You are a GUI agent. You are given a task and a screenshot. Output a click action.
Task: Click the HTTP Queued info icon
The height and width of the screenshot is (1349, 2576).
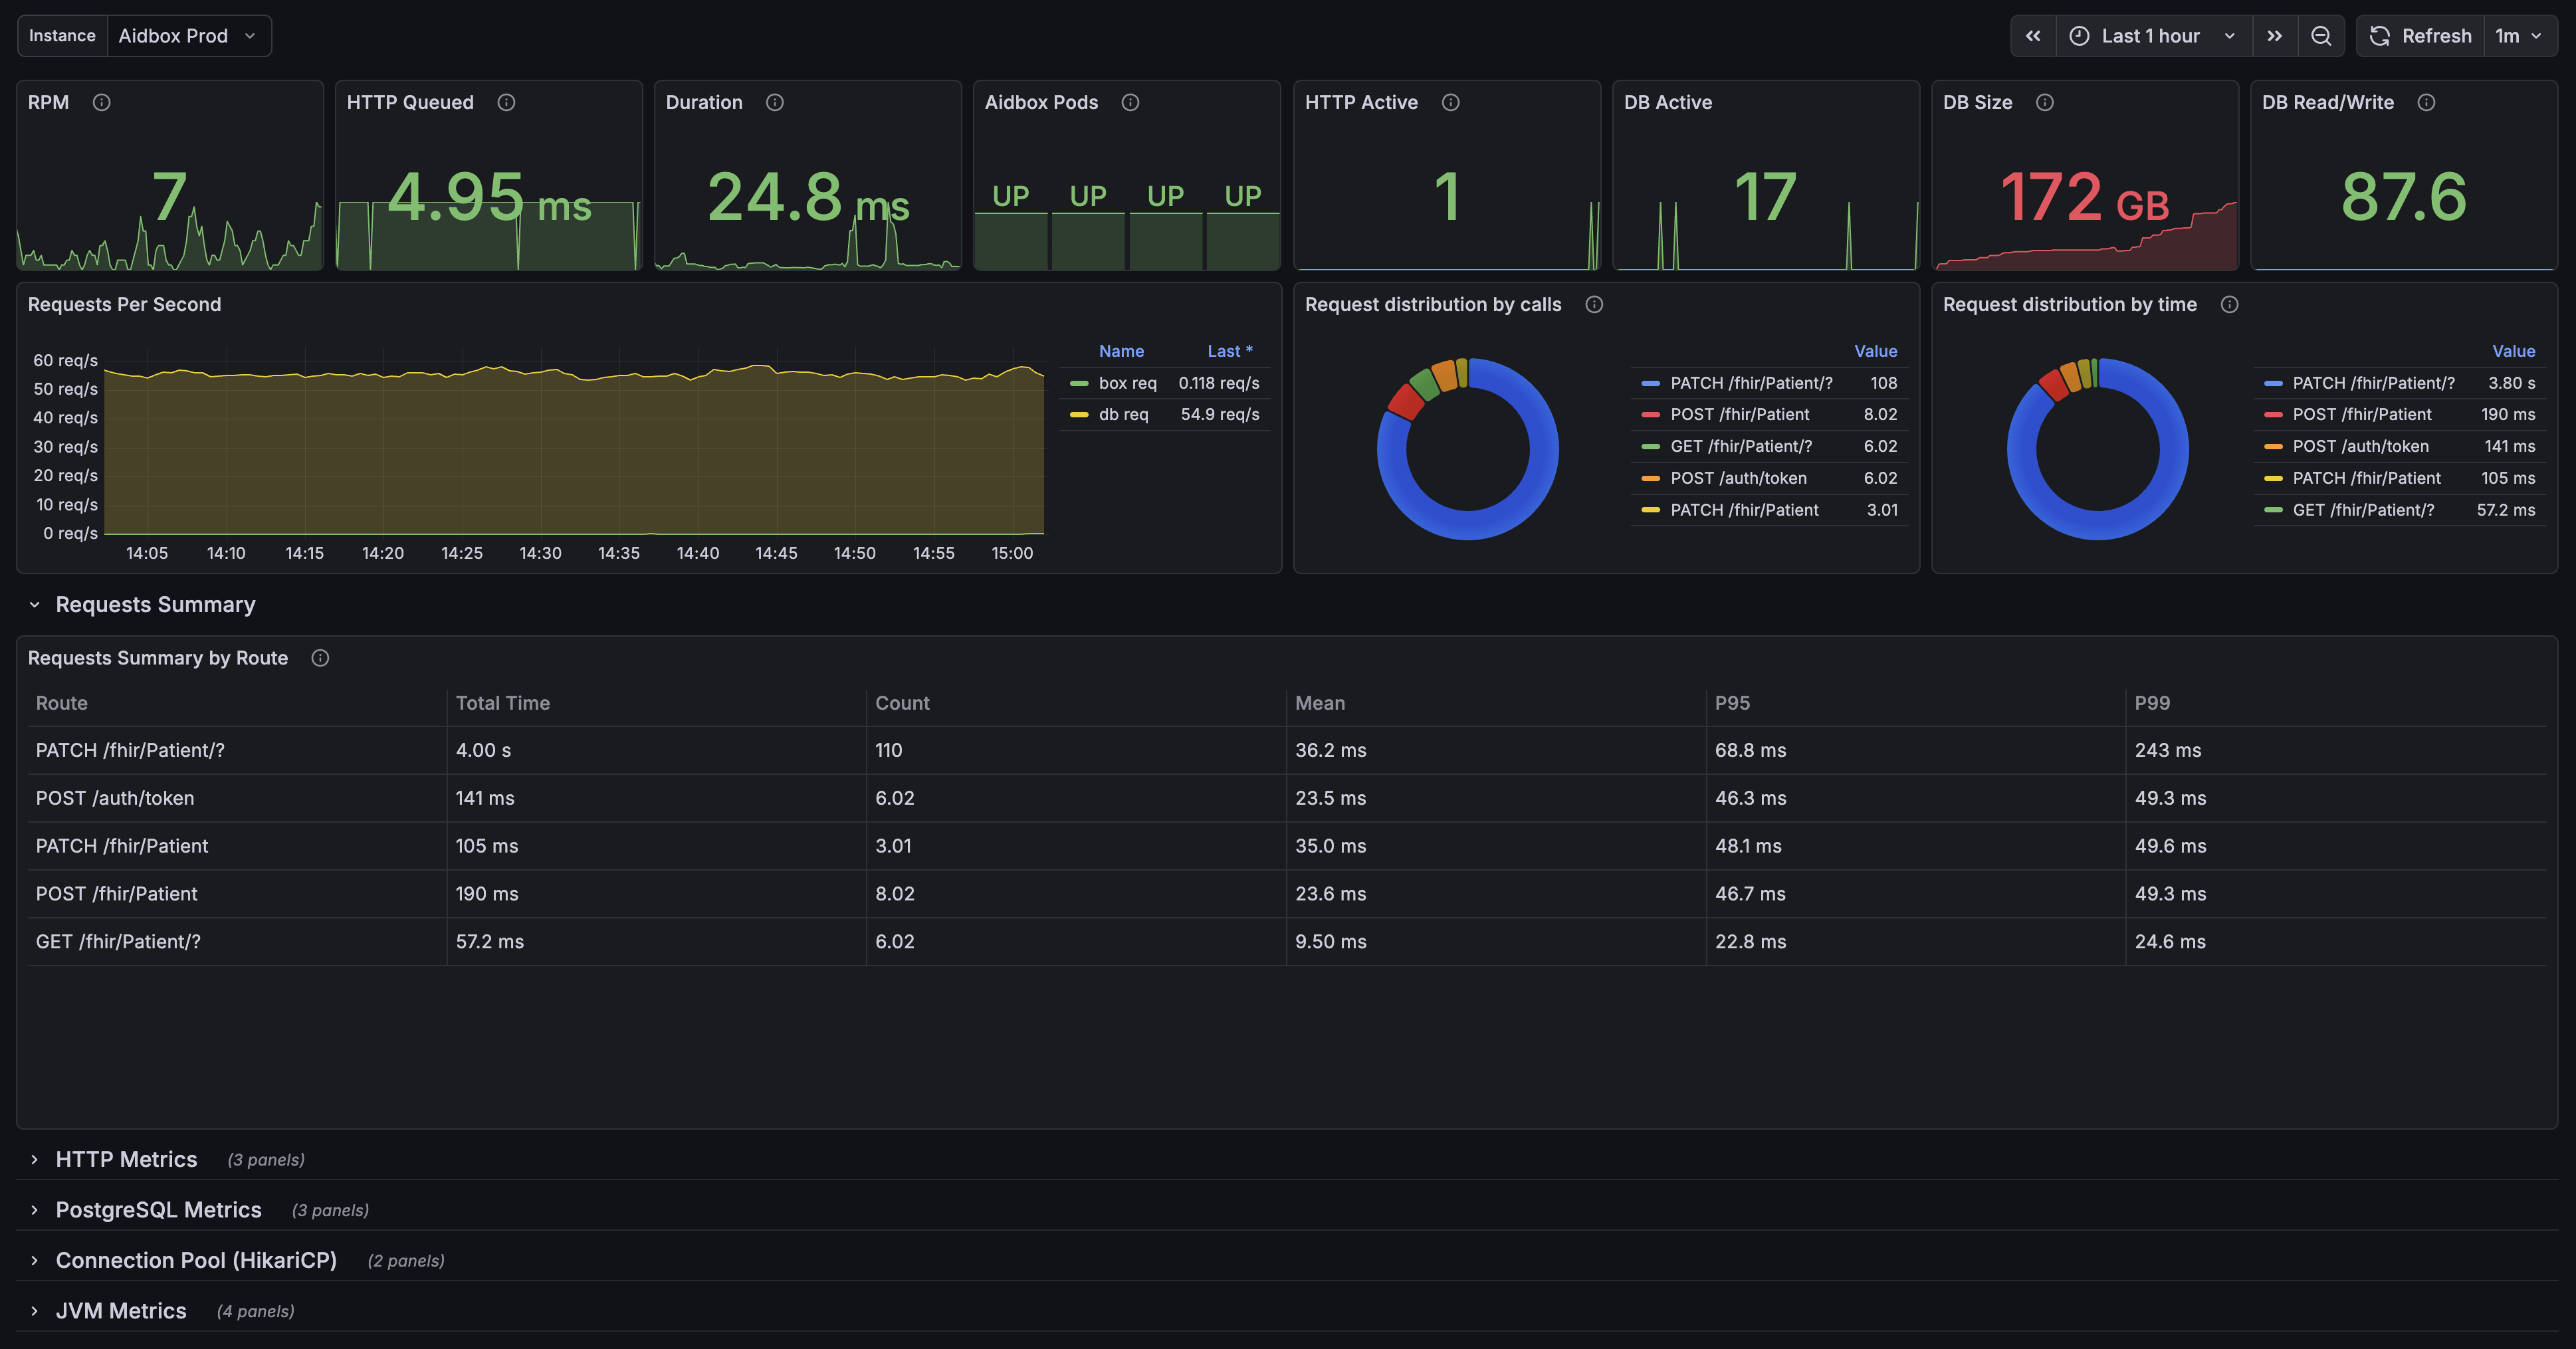click(x=506, y=102)
